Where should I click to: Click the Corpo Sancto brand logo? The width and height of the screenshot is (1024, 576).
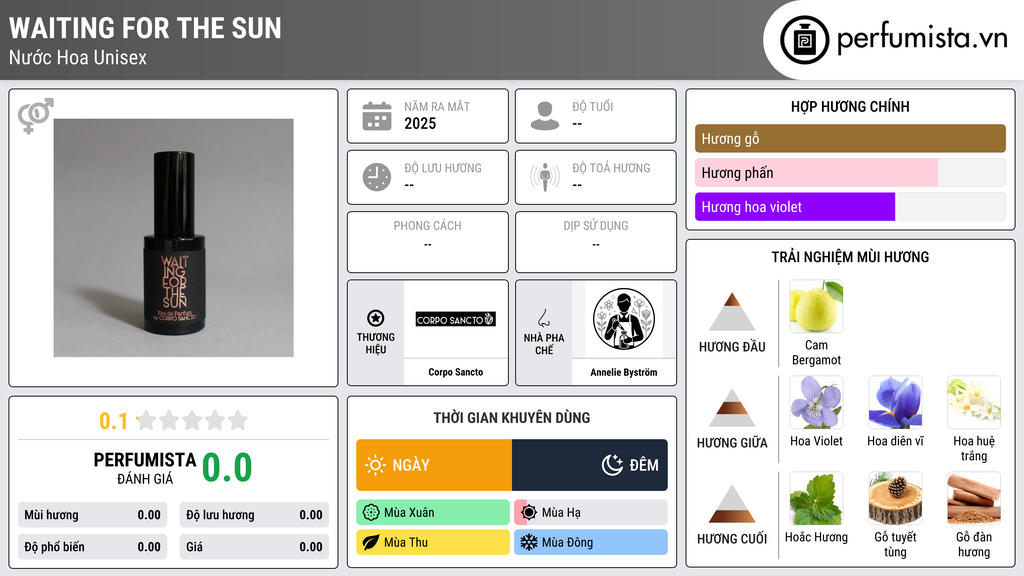(x=456, y=319)
